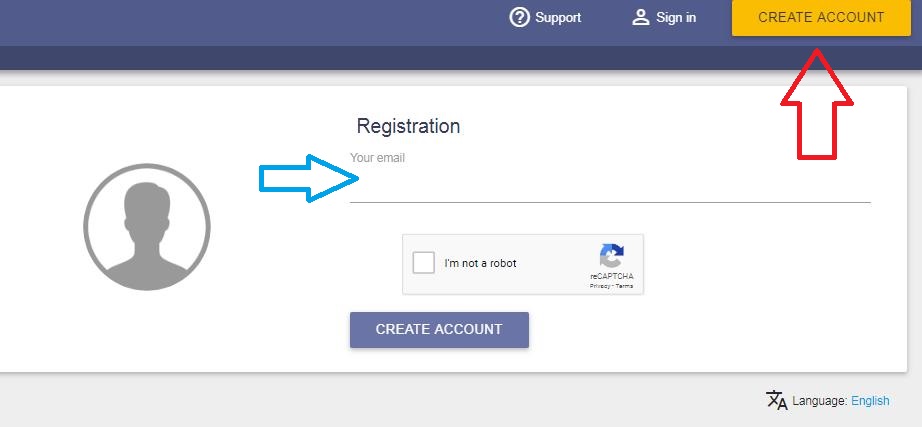
Task: Open the Support link text
Action: pos(558,17)
